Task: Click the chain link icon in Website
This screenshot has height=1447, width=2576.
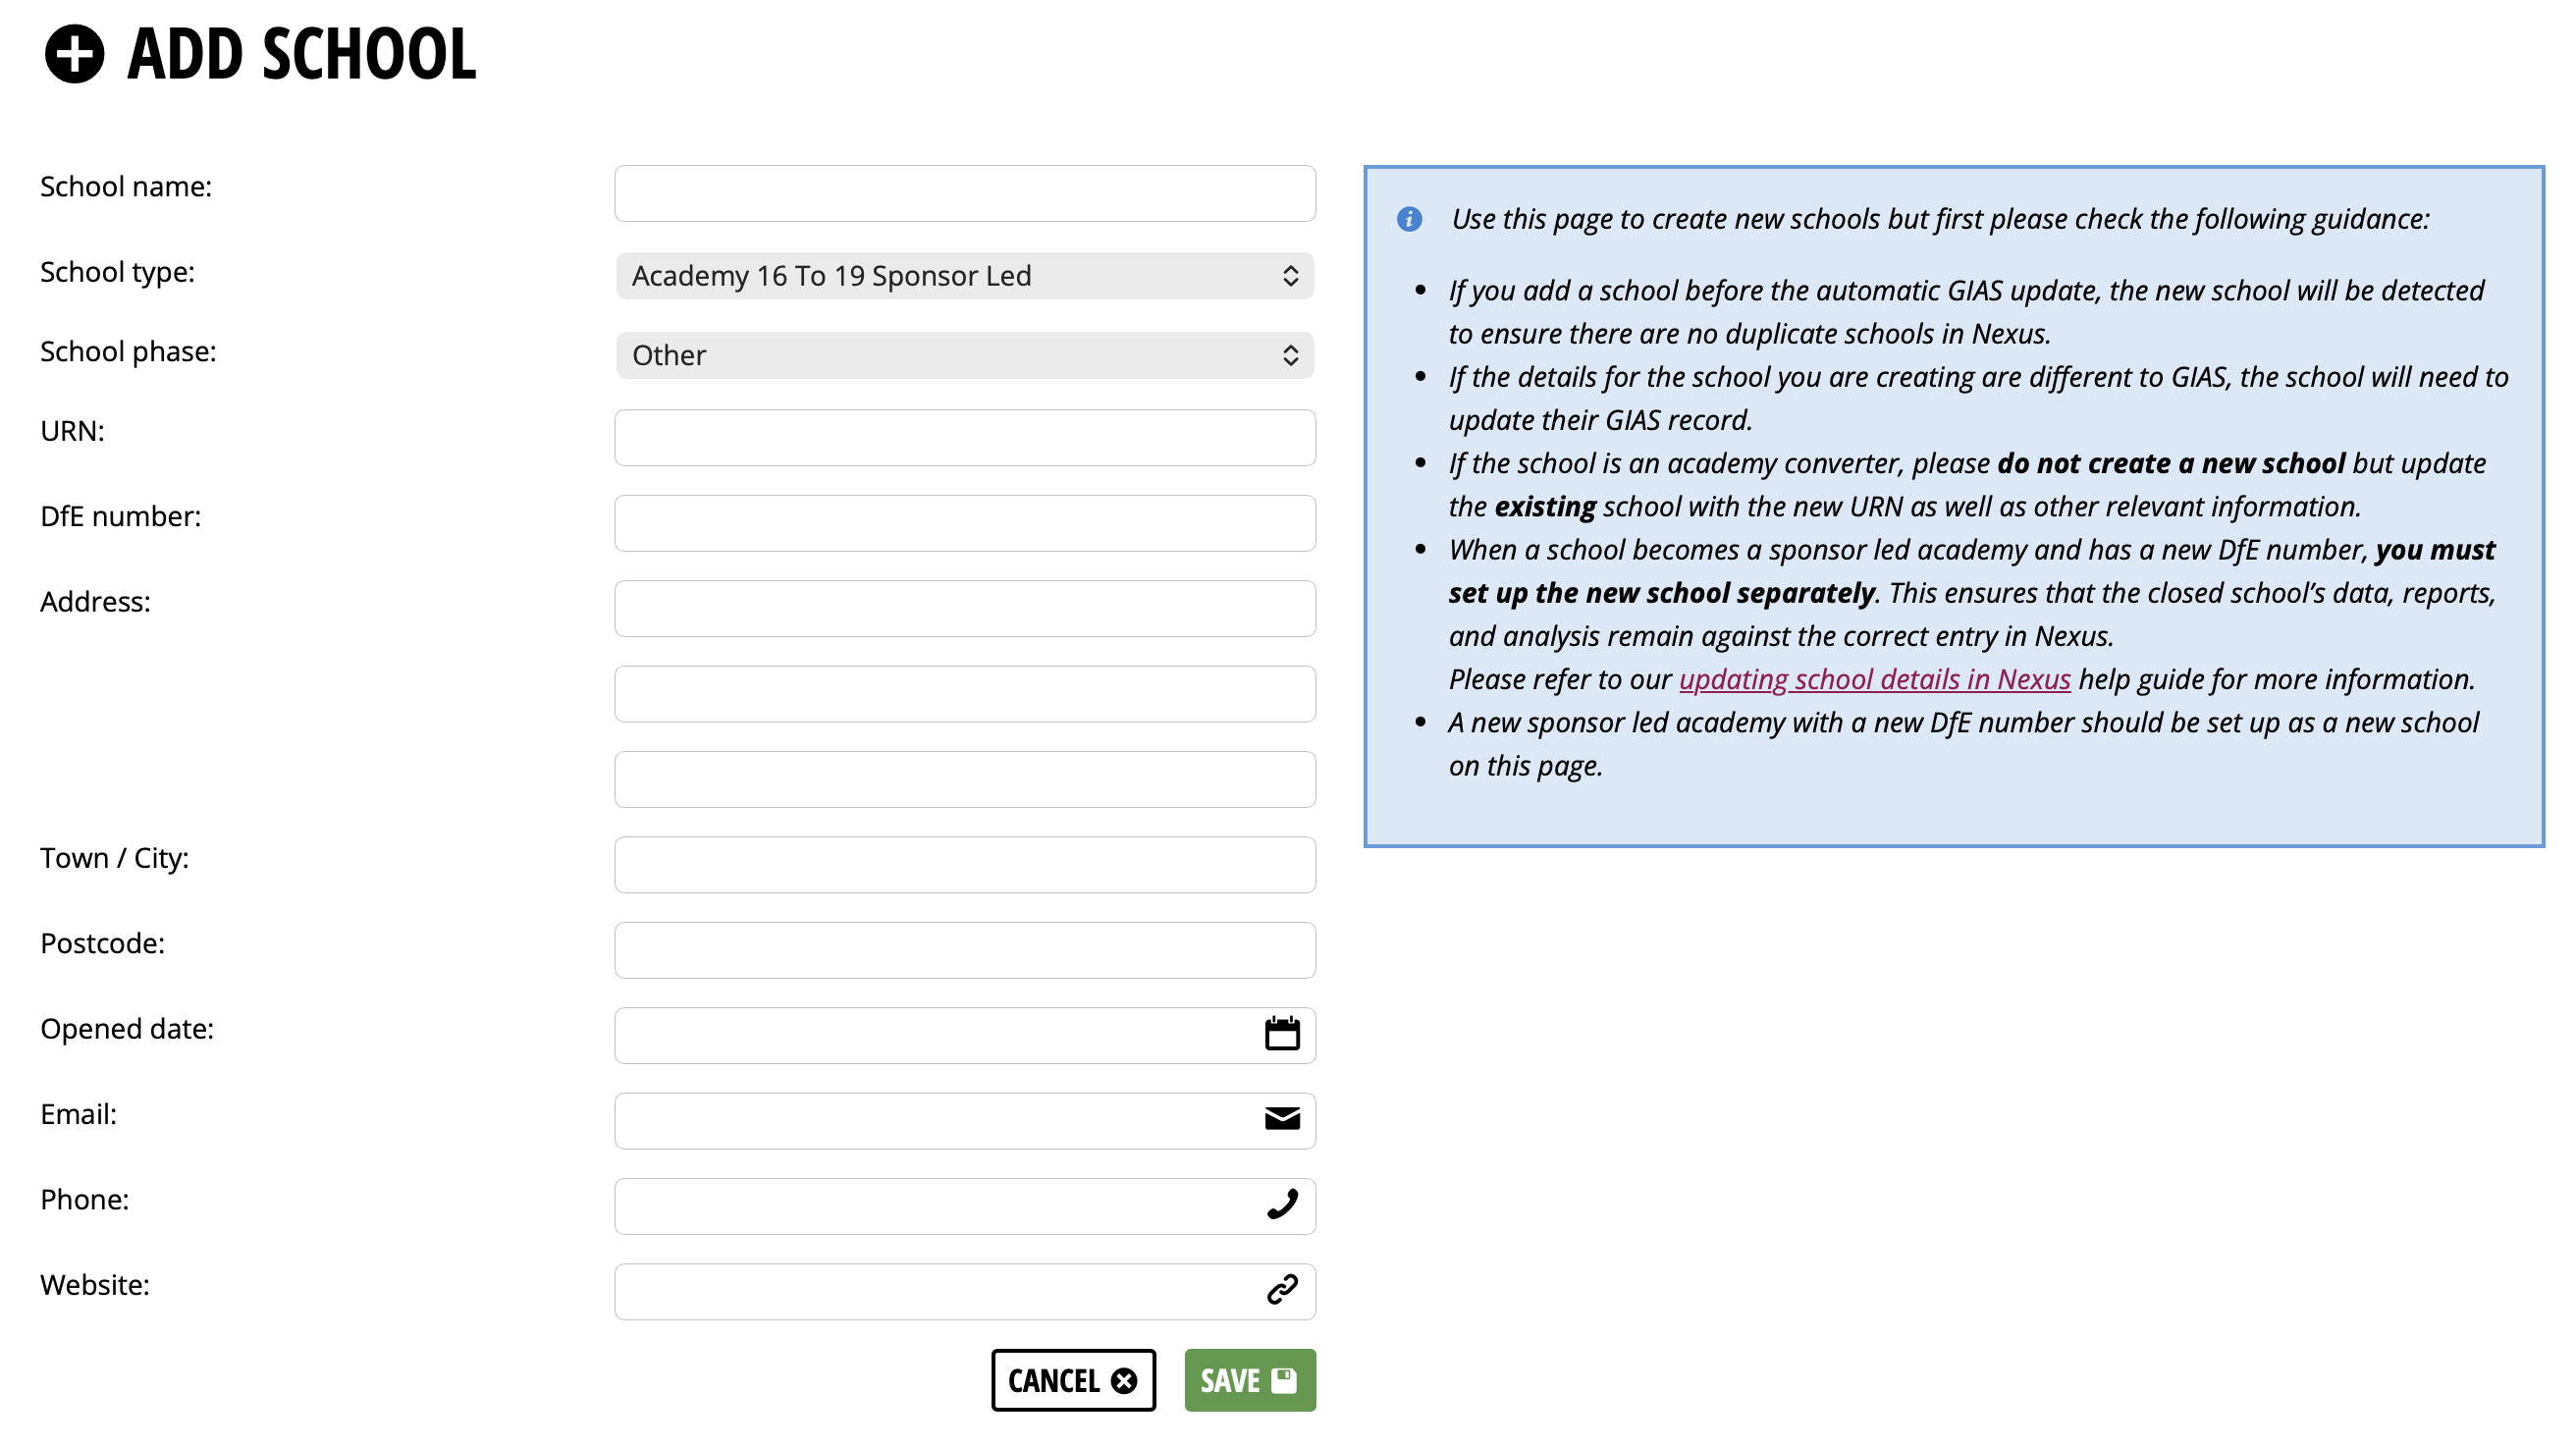Action: [1282, 1290]
